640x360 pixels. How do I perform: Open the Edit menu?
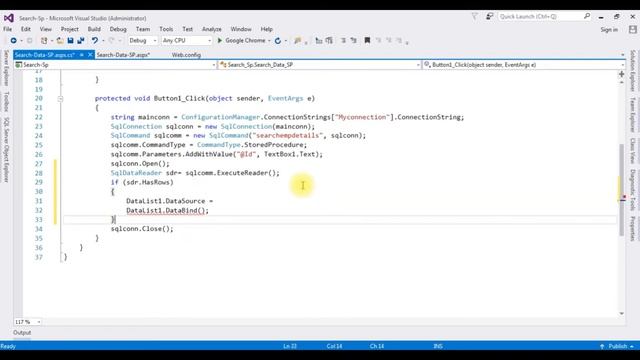(26, 29)
